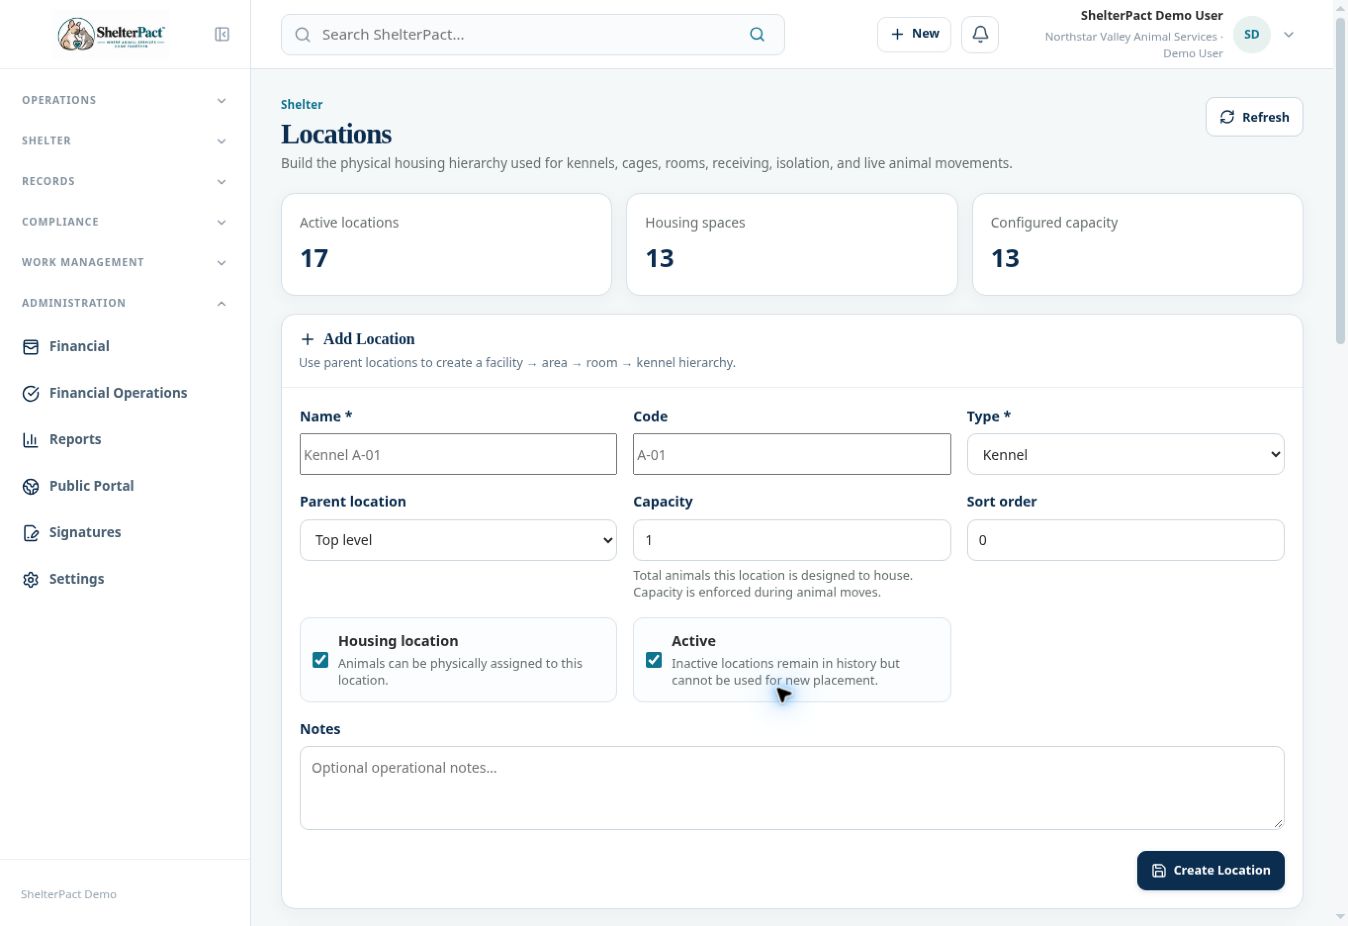Click the Housing spaces card

point(792,244)
